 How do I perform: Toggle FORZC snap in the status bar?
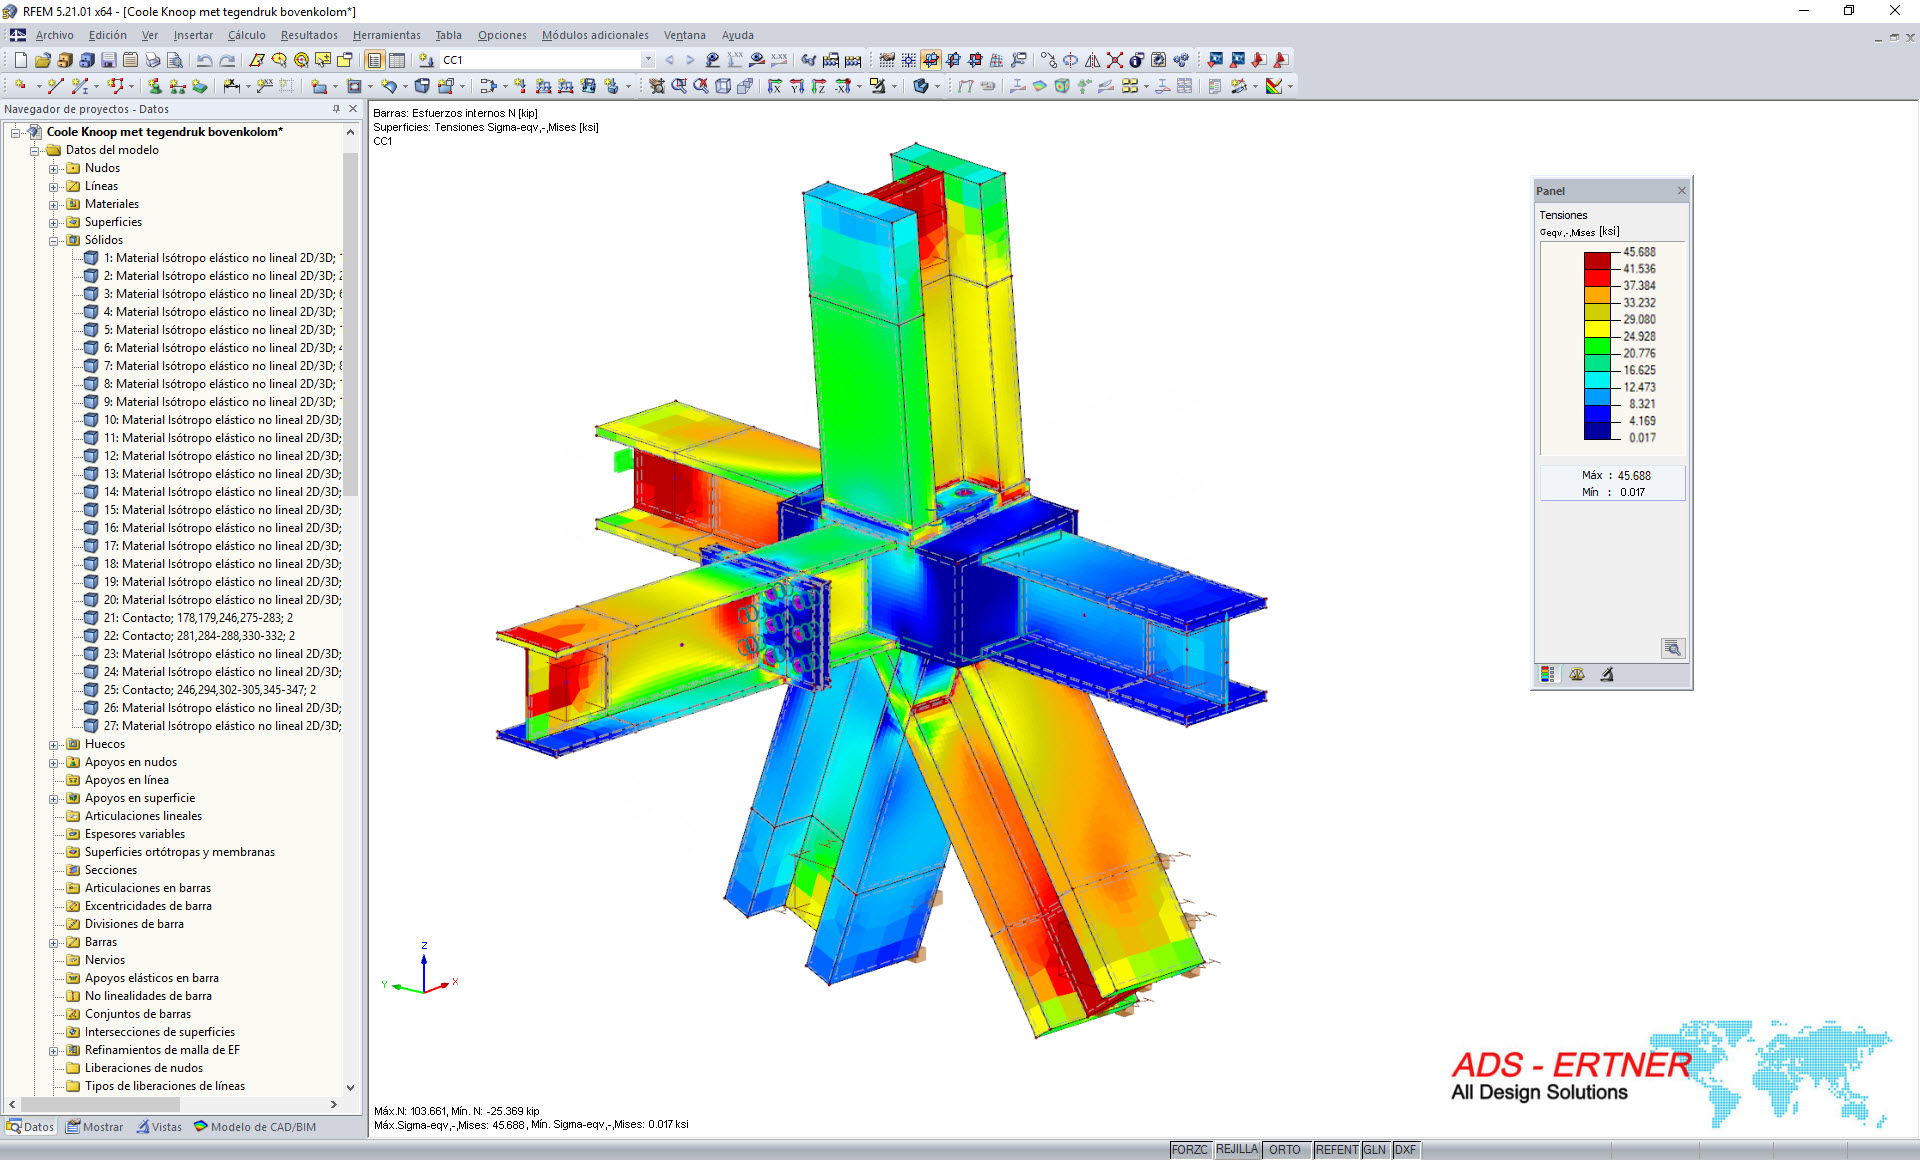click(x=1190, y=1149)
